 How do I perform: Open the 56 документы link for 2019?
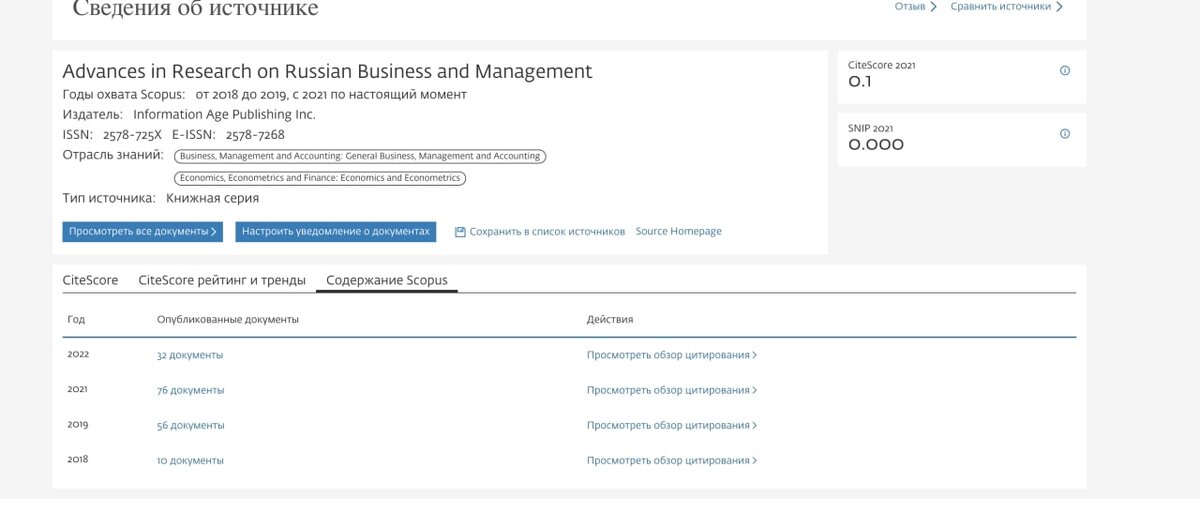click(190, 425)
